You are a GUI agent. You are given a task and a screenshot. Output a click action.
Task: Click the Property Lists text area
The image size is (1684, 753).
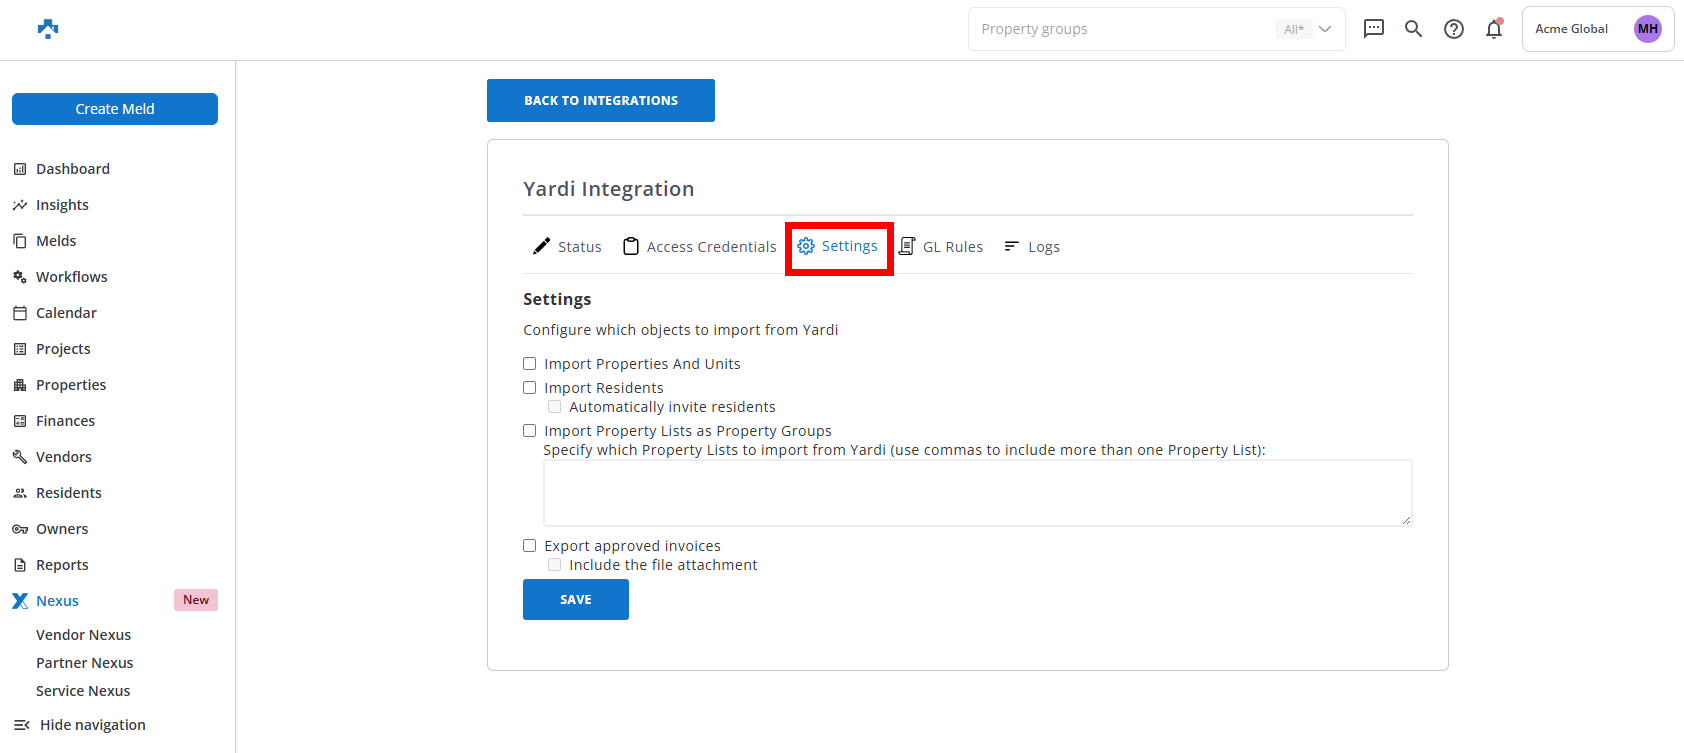pos(977,493)
